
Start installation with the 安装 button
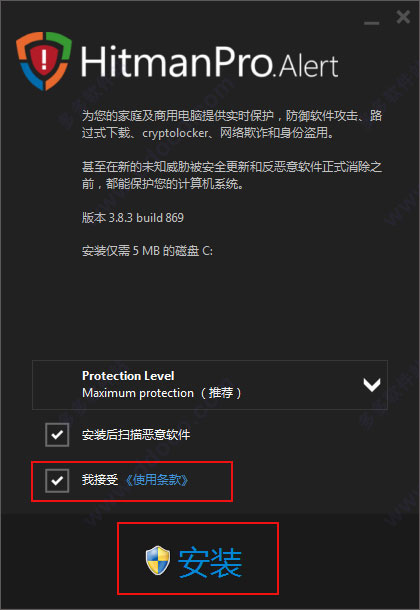pyautogui.click(x=198, y=559)
